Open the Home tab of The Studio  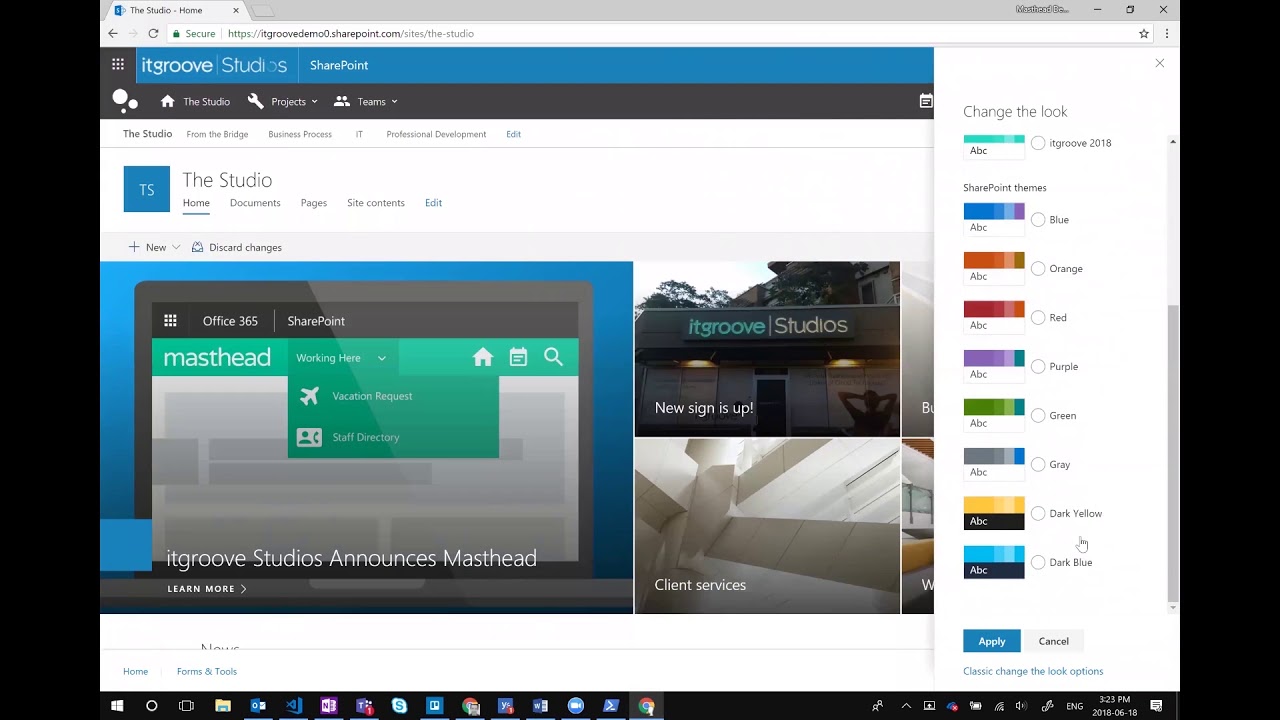click(196, 203)
